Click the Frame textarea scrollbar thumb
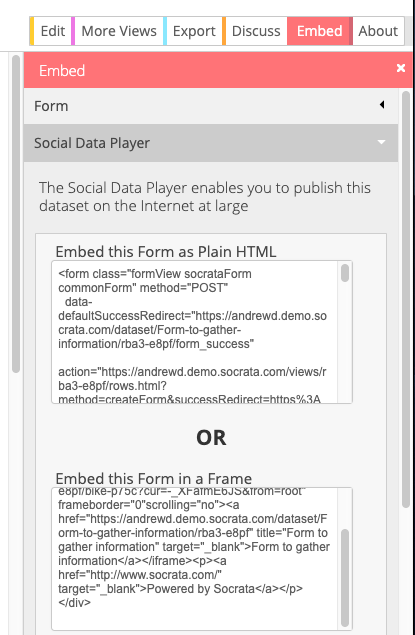The width and height of the screenshot is (415, 635). click(x=345, y=578)
